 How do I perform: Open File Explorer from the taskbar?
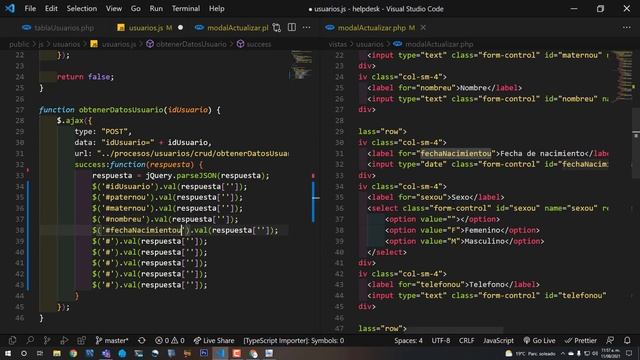click(x=57, y=353)
